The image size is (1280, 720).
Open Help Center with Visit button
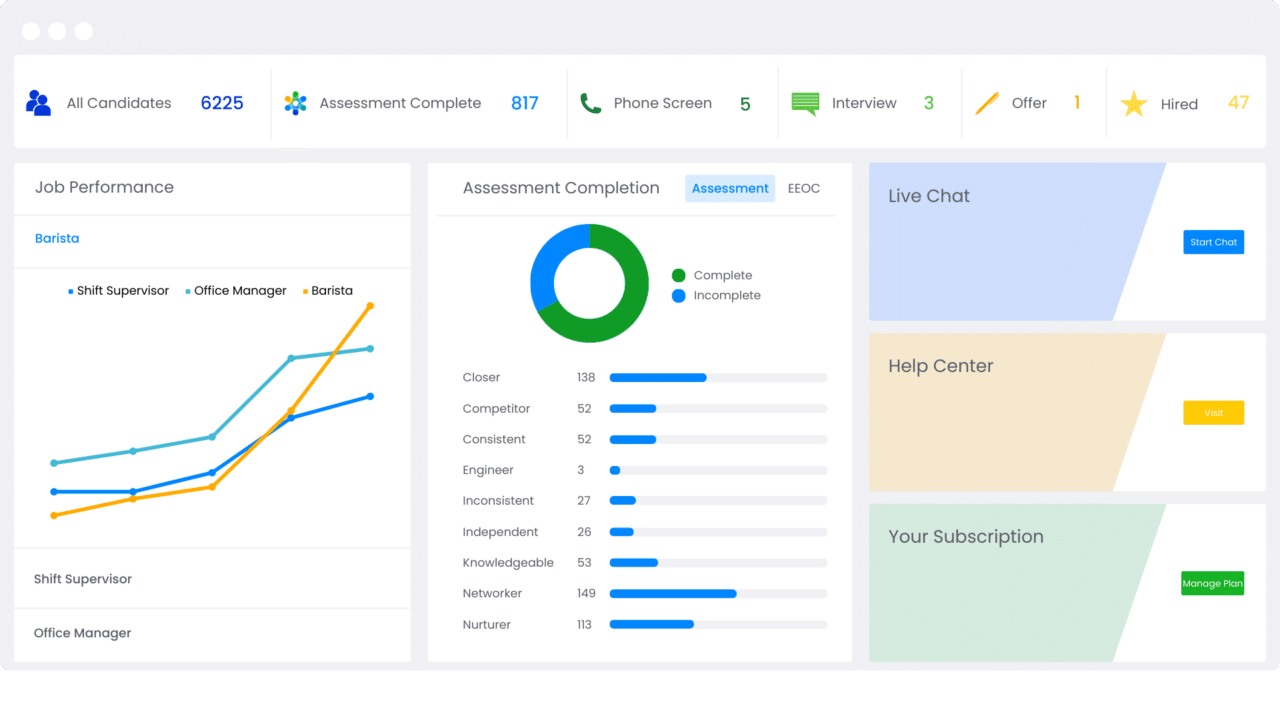(1213, 413)
